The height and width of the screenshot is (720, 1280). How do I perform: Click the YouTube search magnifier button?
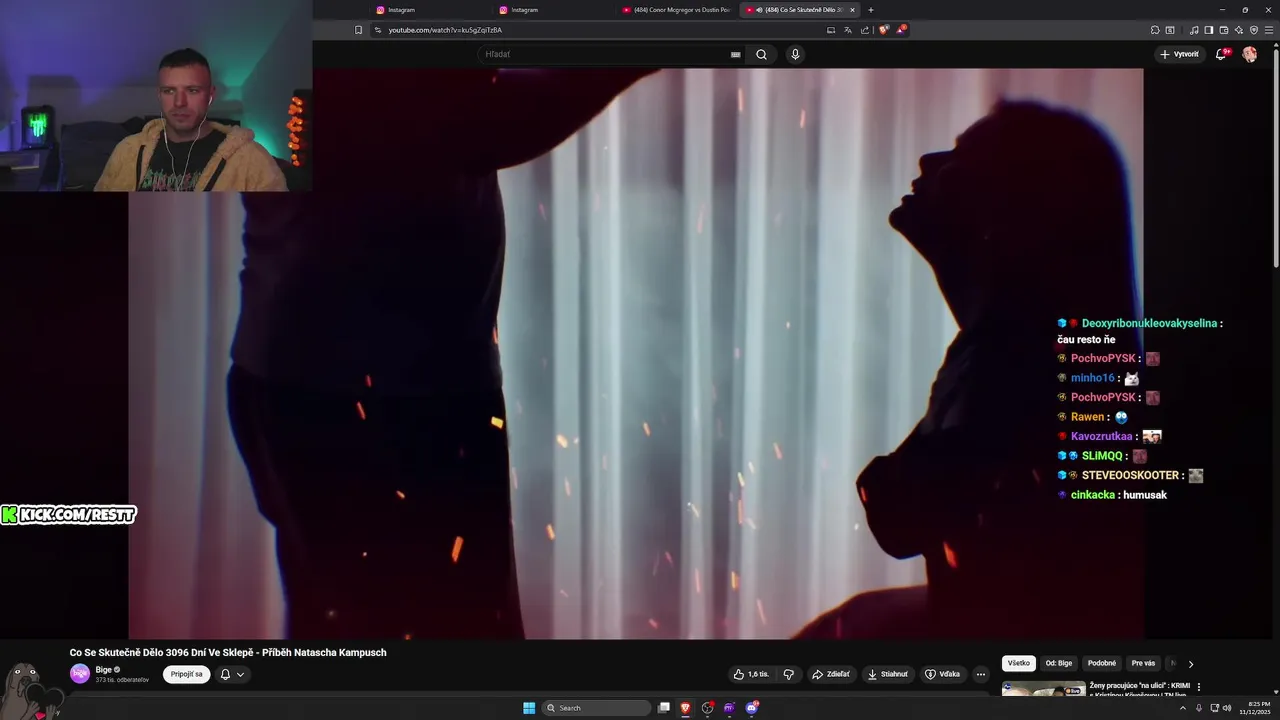[x=761, y=54]
